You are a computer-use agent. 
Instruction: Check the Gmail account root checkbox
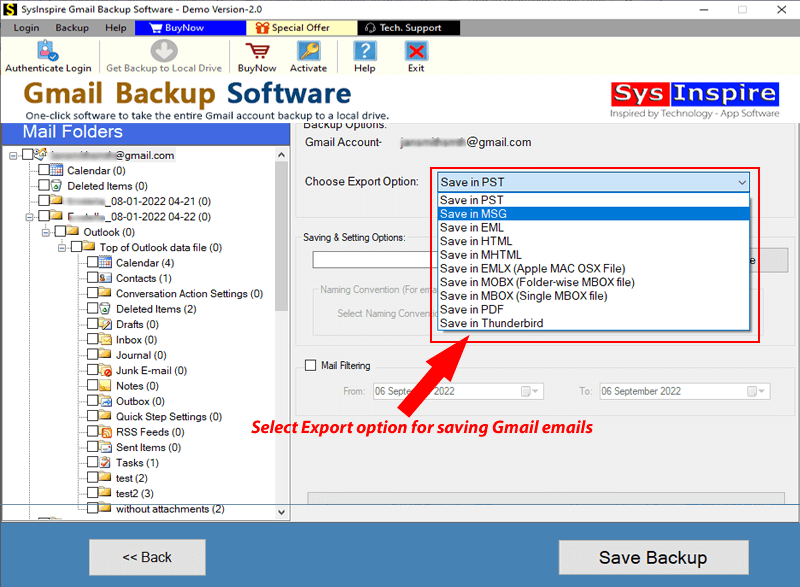point(28,154)
